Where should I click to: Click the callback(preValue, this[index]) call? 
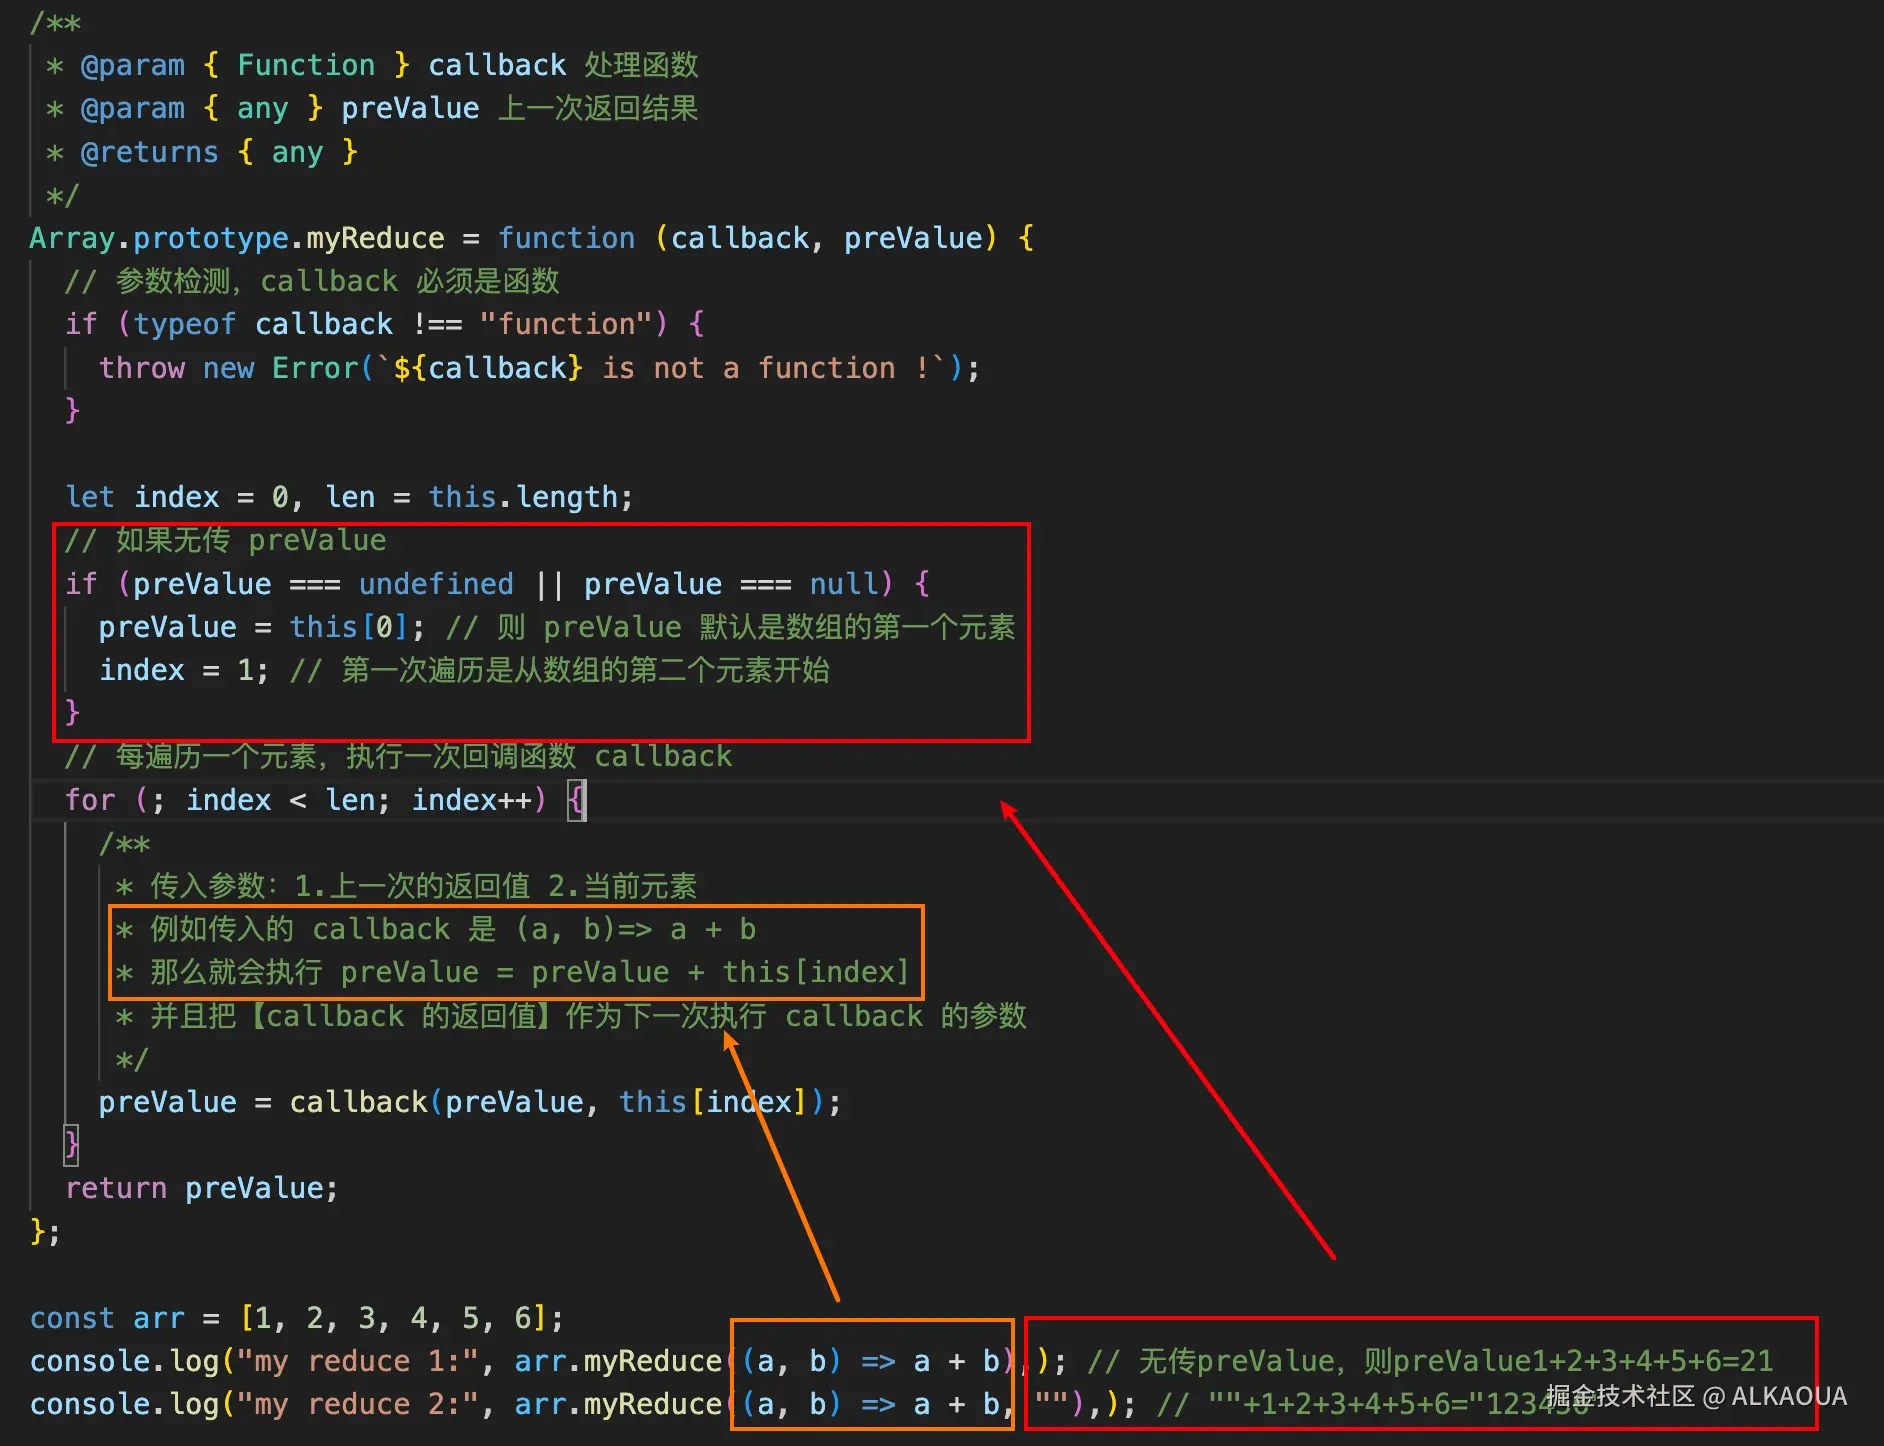tap(557, 1102)
